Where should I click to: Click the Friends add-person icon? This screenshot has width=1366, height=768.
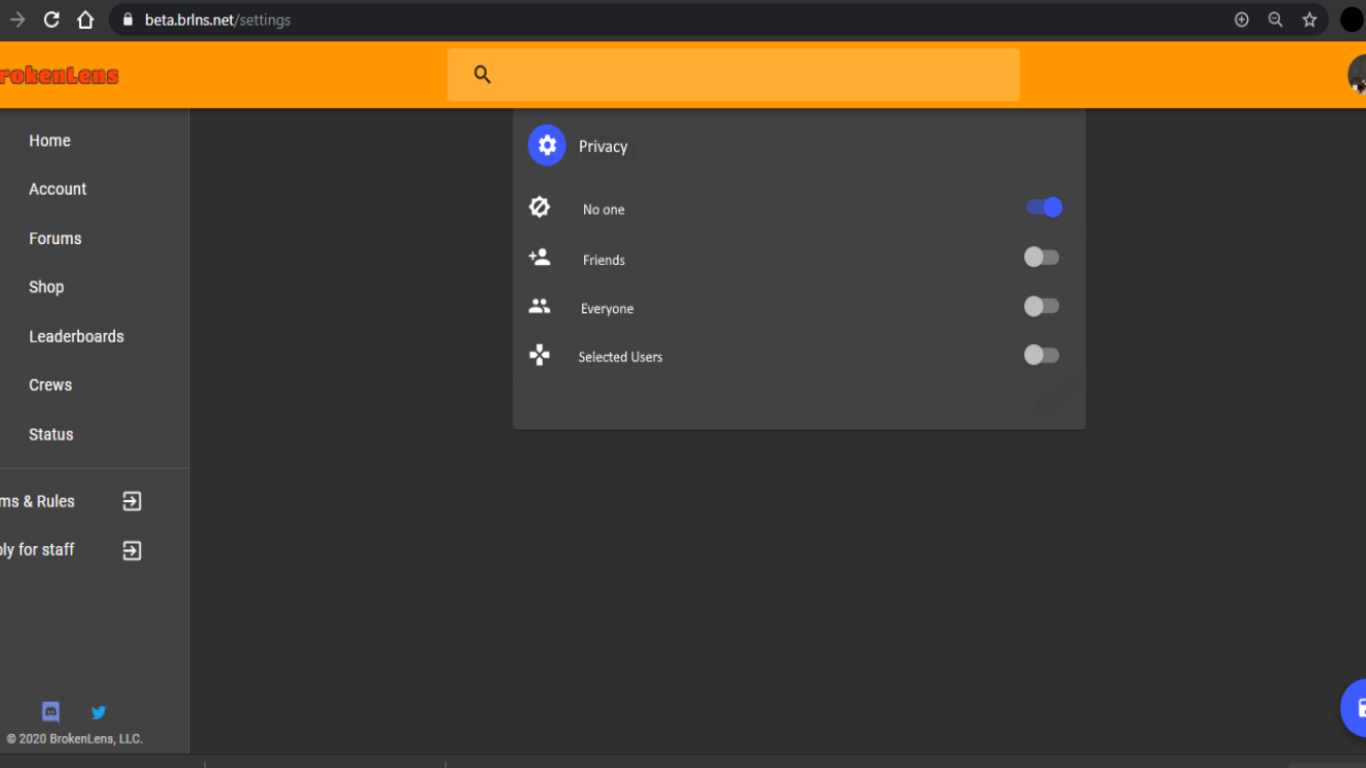(539, 257)
